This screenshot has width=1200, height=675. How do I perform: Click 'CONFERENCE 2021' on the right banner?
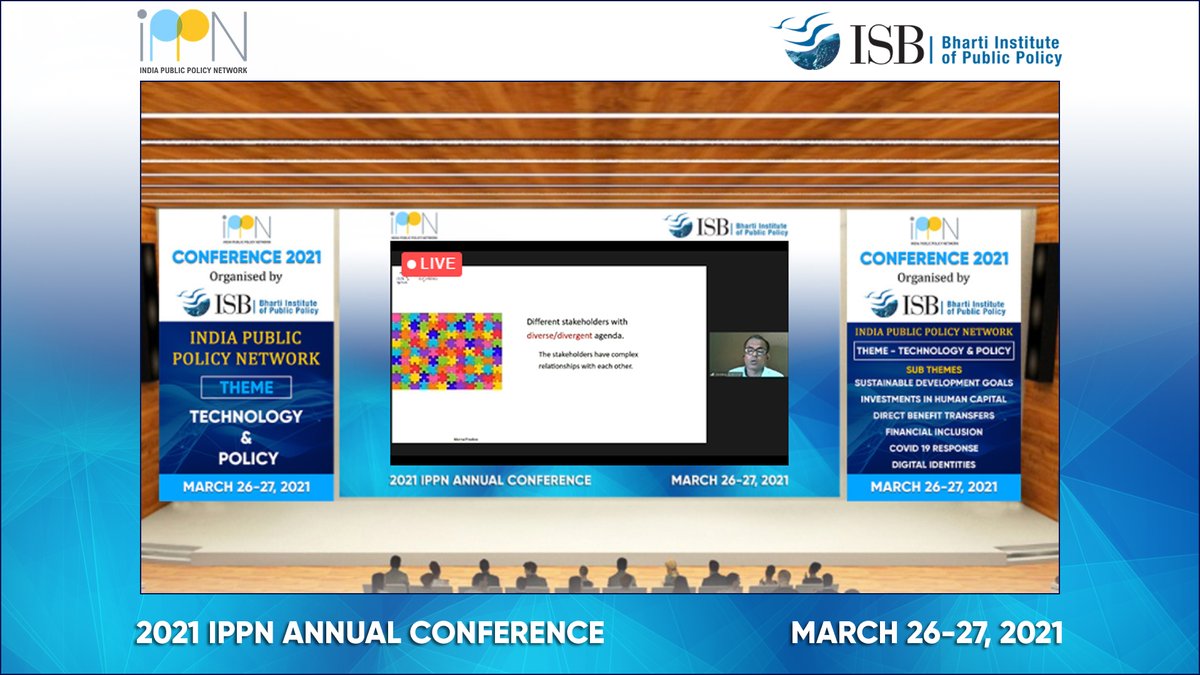[934, 258]
